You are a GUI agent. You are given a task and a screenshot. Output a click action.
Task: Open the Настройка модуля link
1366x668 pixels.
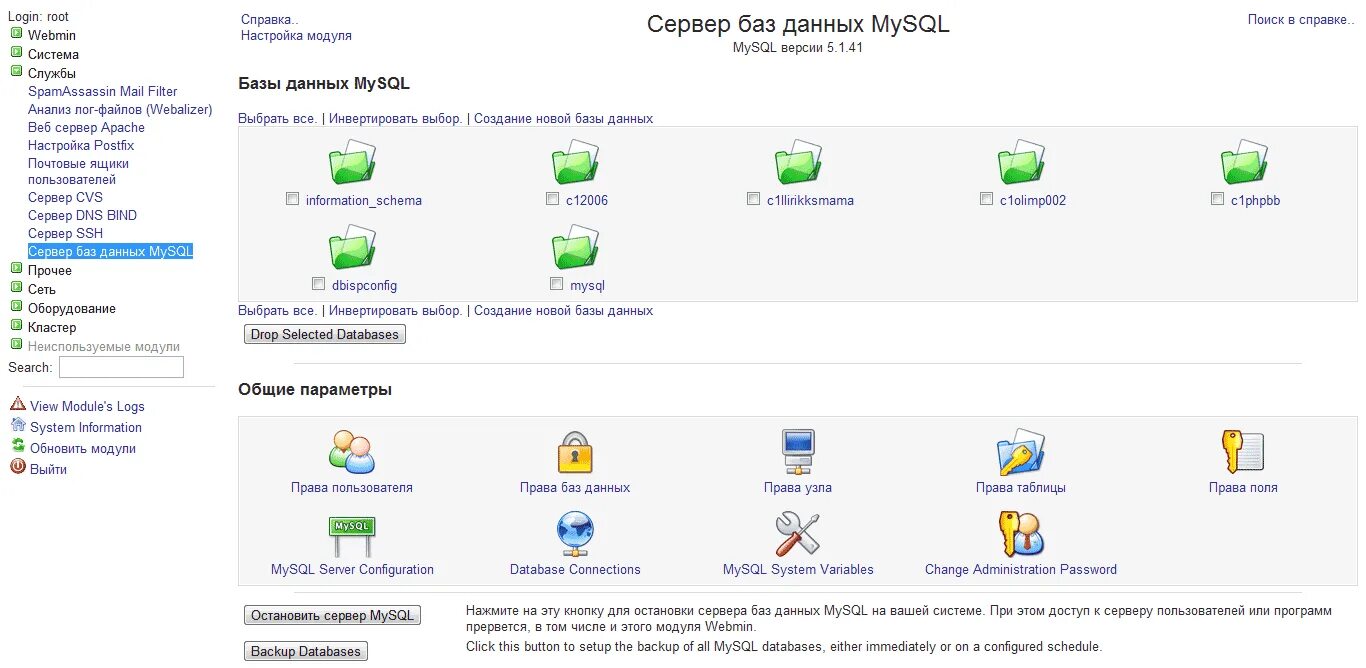point(296,35)
